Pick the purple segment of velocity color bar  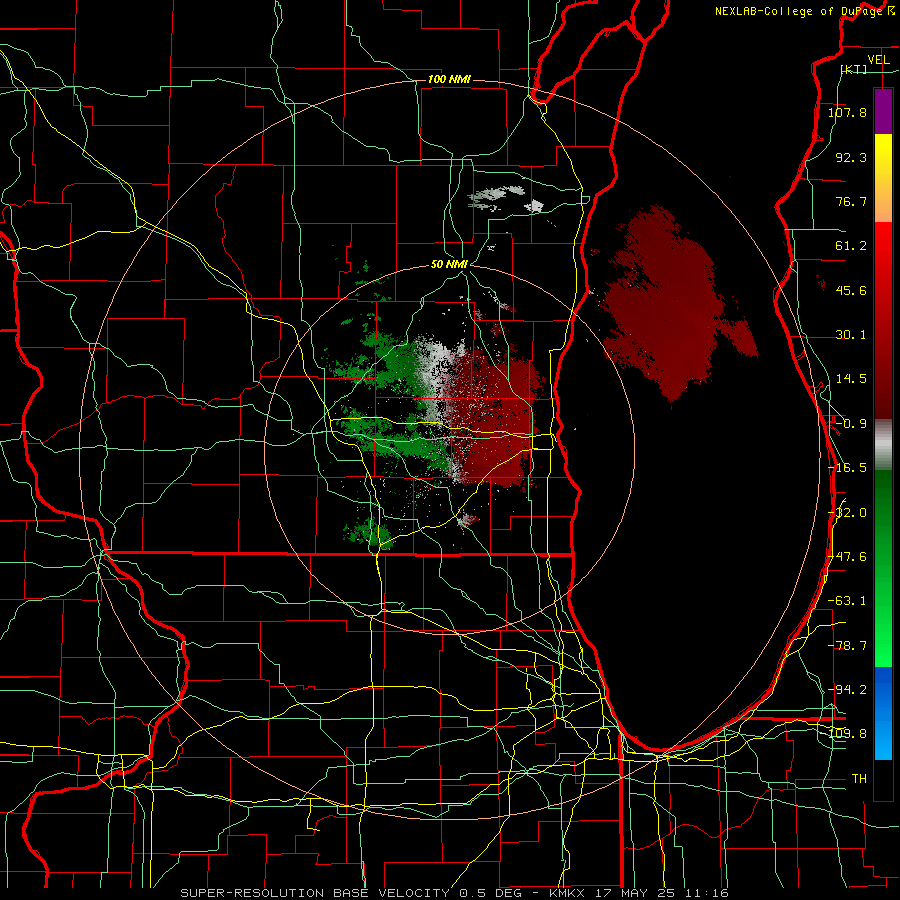883,111
